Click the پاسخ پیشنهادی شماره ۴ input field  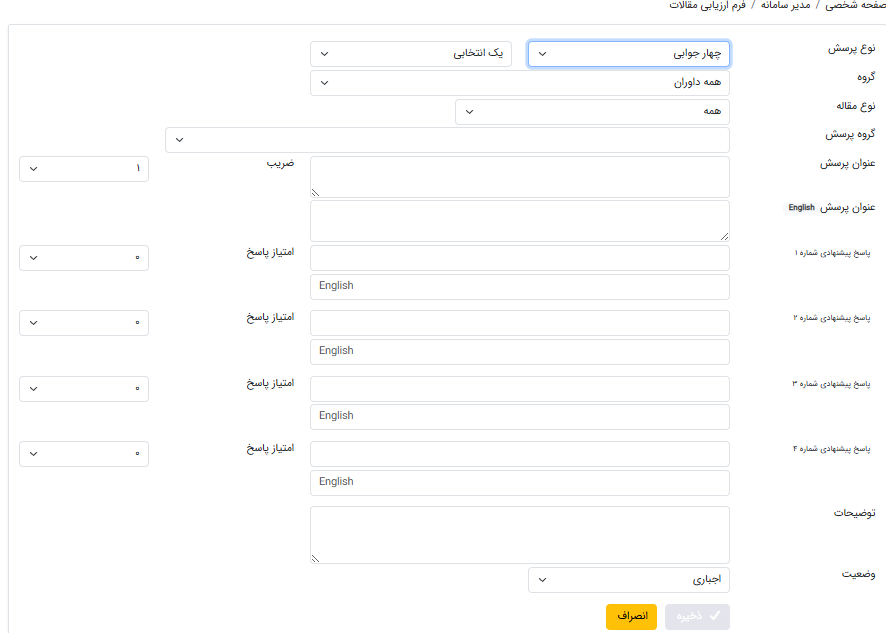click(x=519, y=454)
